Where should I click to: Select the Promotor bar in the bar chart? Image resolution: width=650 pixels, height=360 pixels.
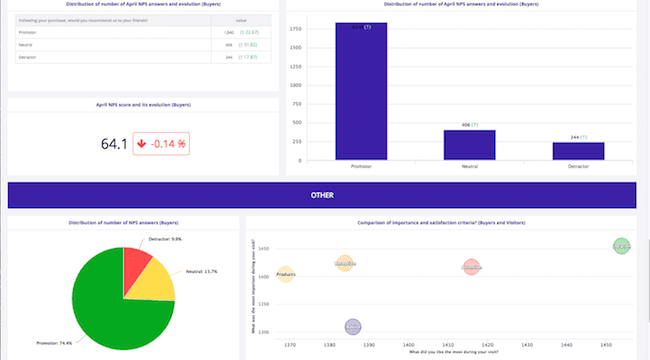click(x=361, y=91)
